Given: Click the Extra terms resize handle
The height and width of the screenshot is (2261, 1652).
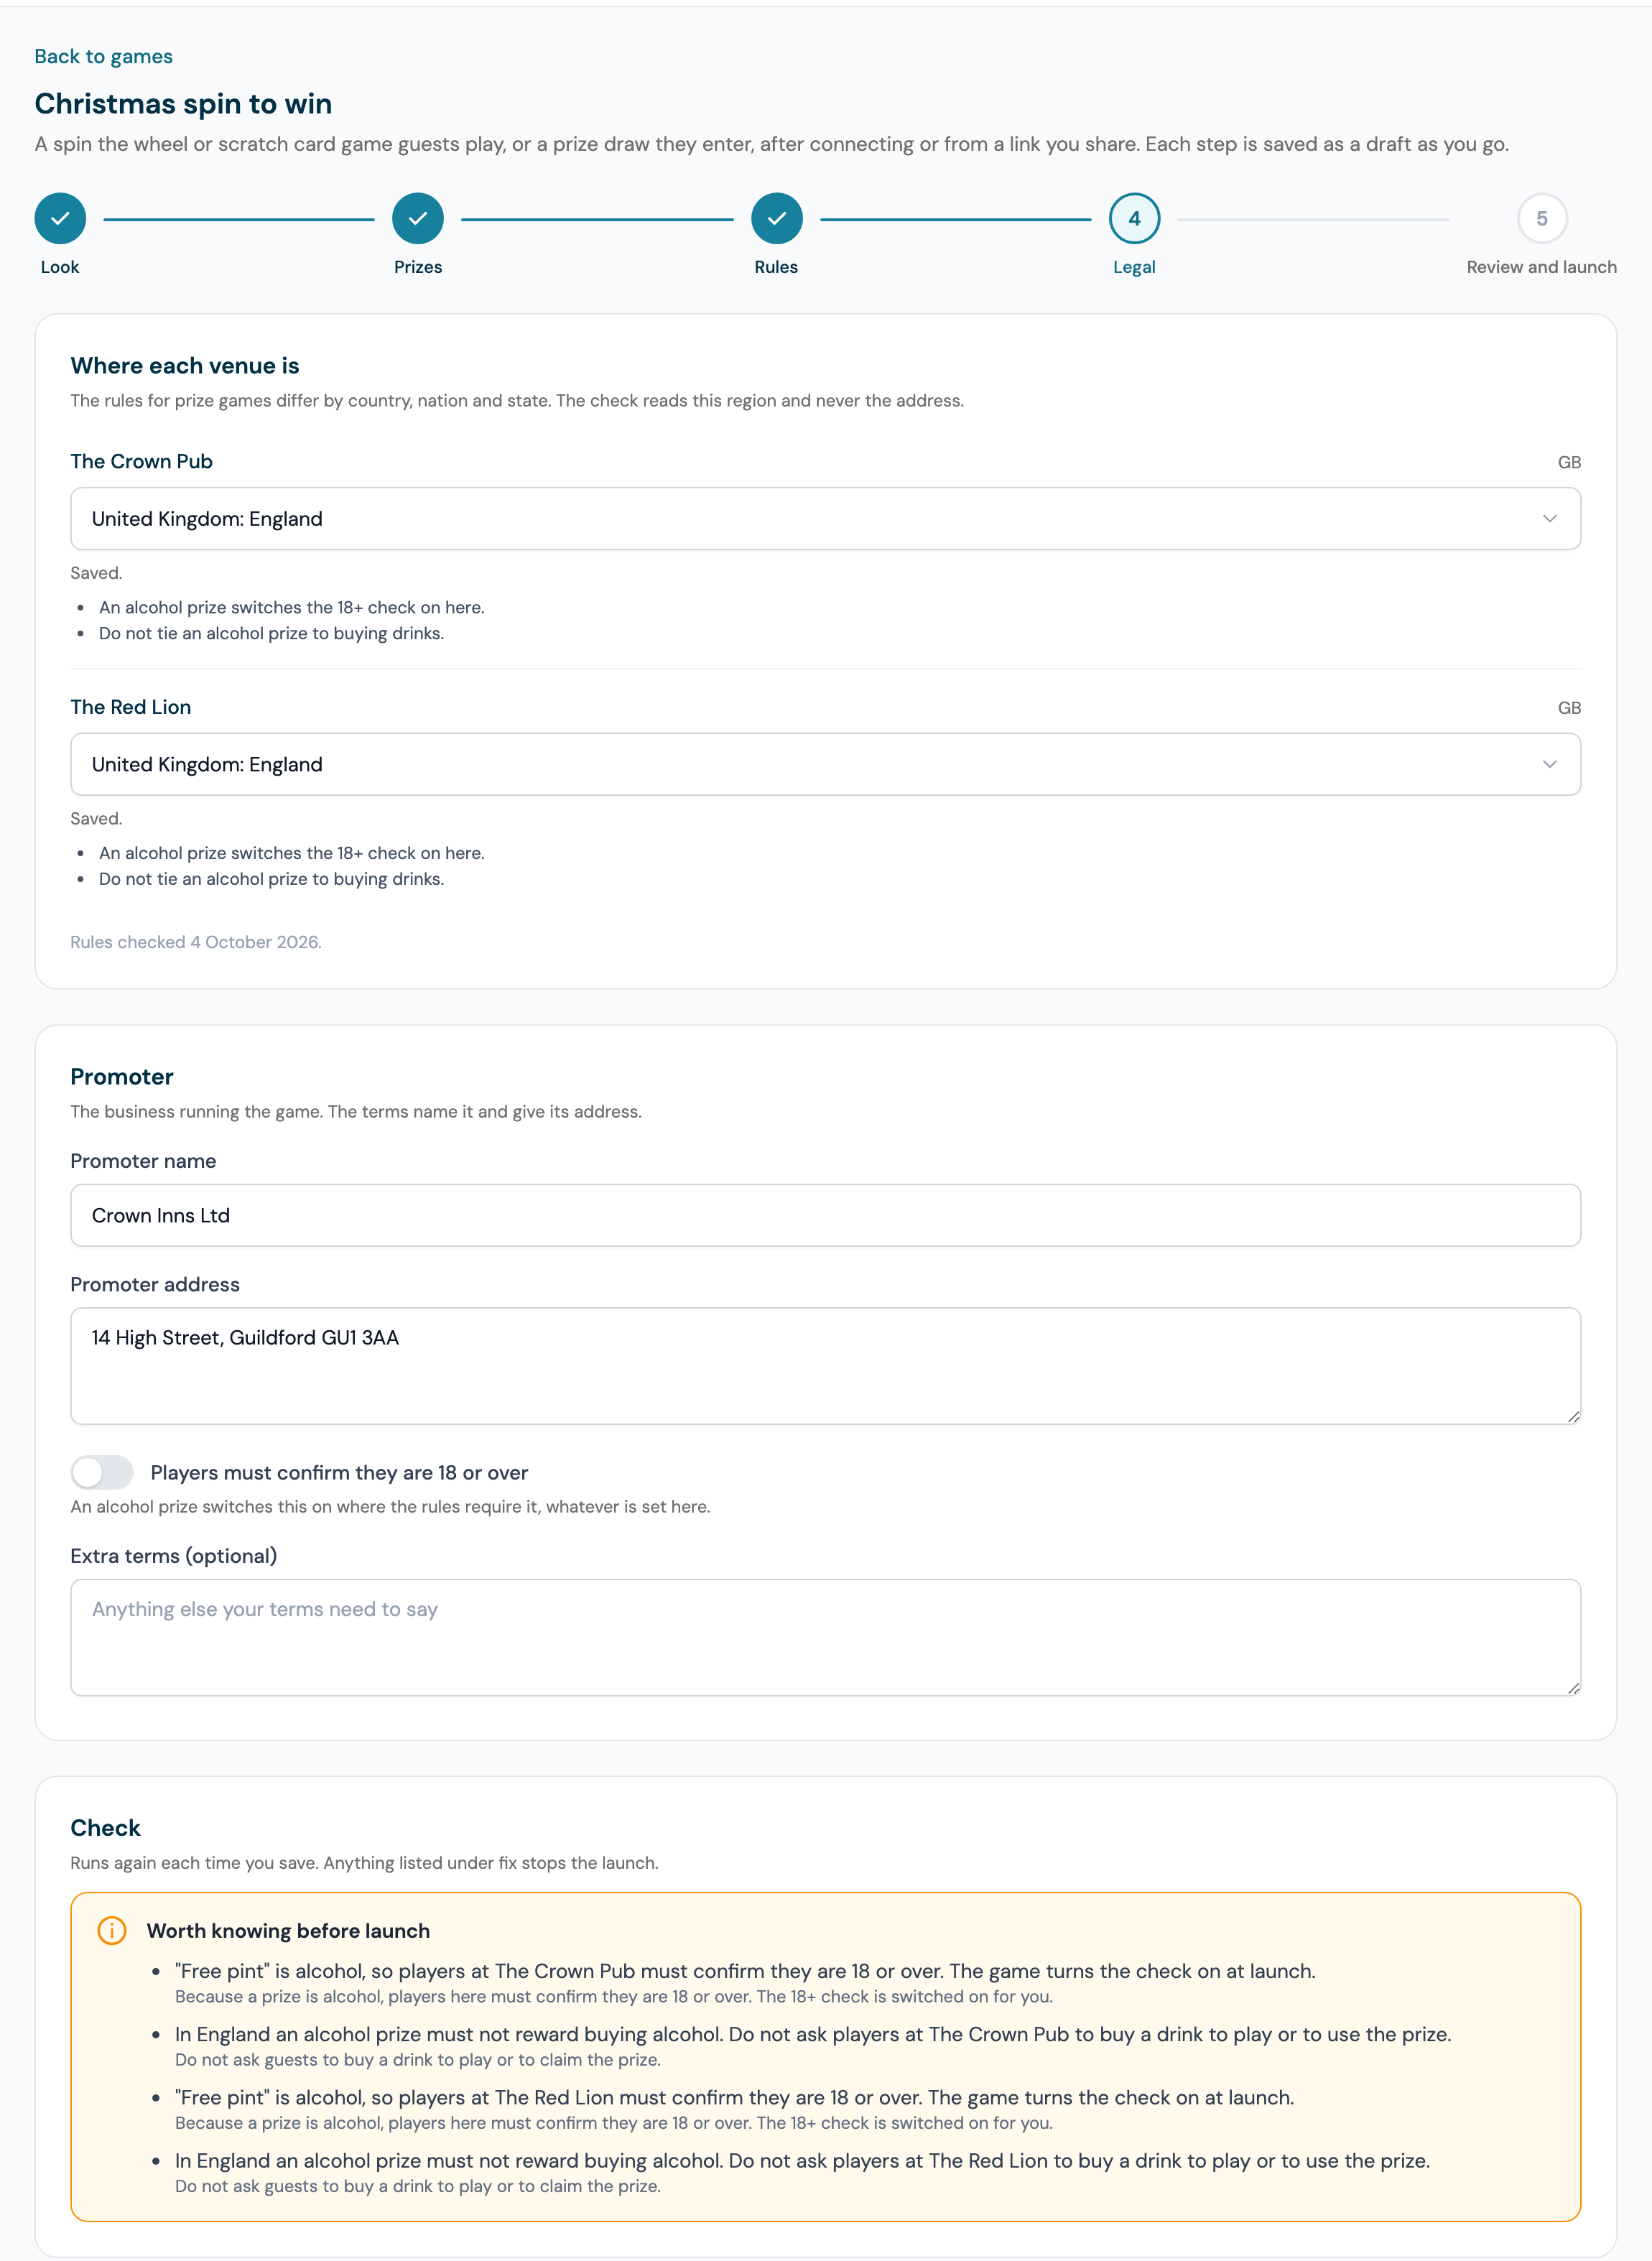Looking at the screenshot, I should 1573,1688.
